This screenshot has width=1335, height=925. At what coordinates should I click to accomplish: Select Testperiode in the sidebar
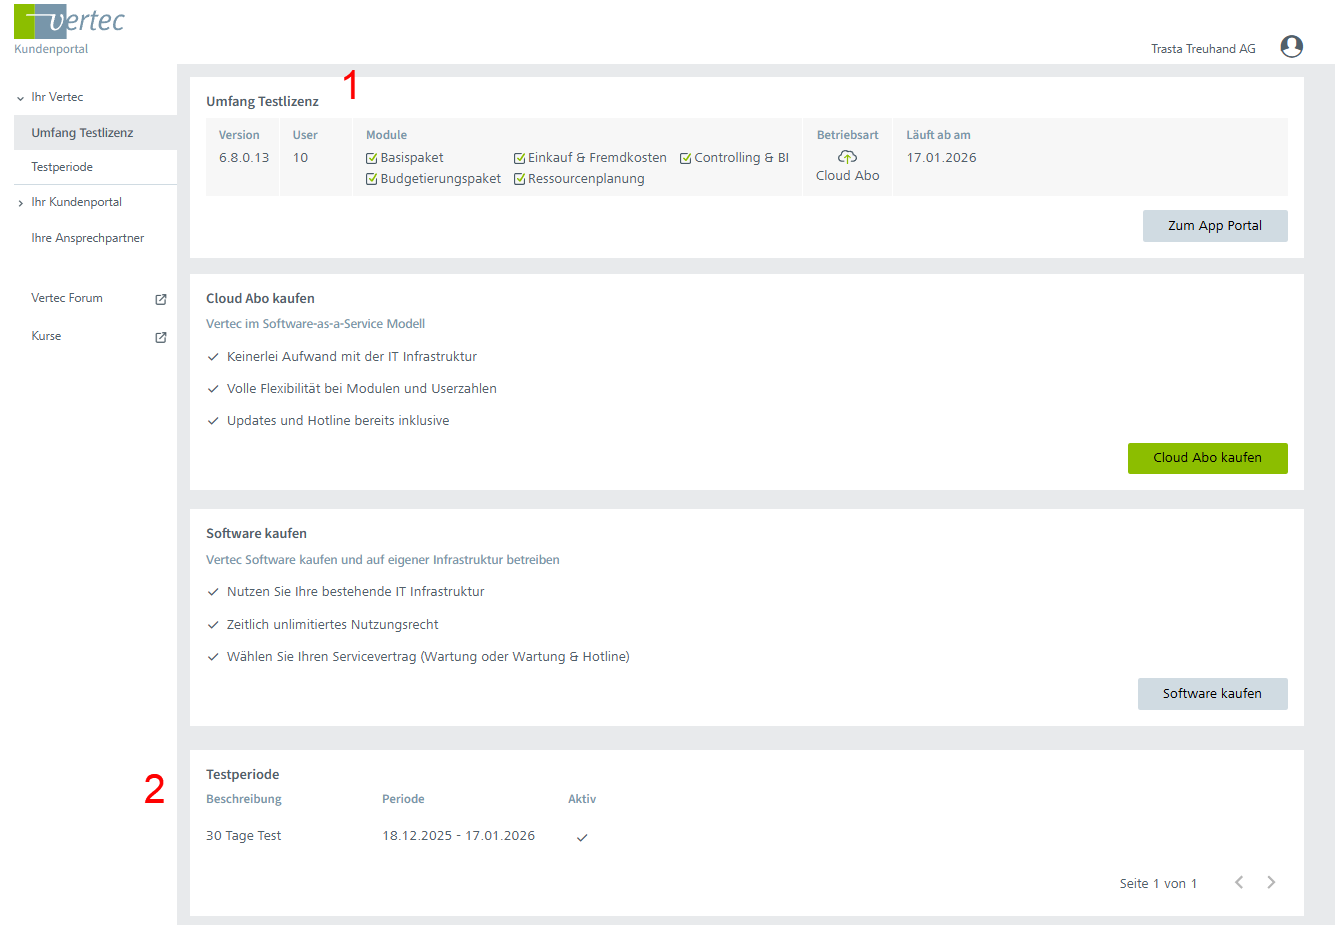point(62,167)
